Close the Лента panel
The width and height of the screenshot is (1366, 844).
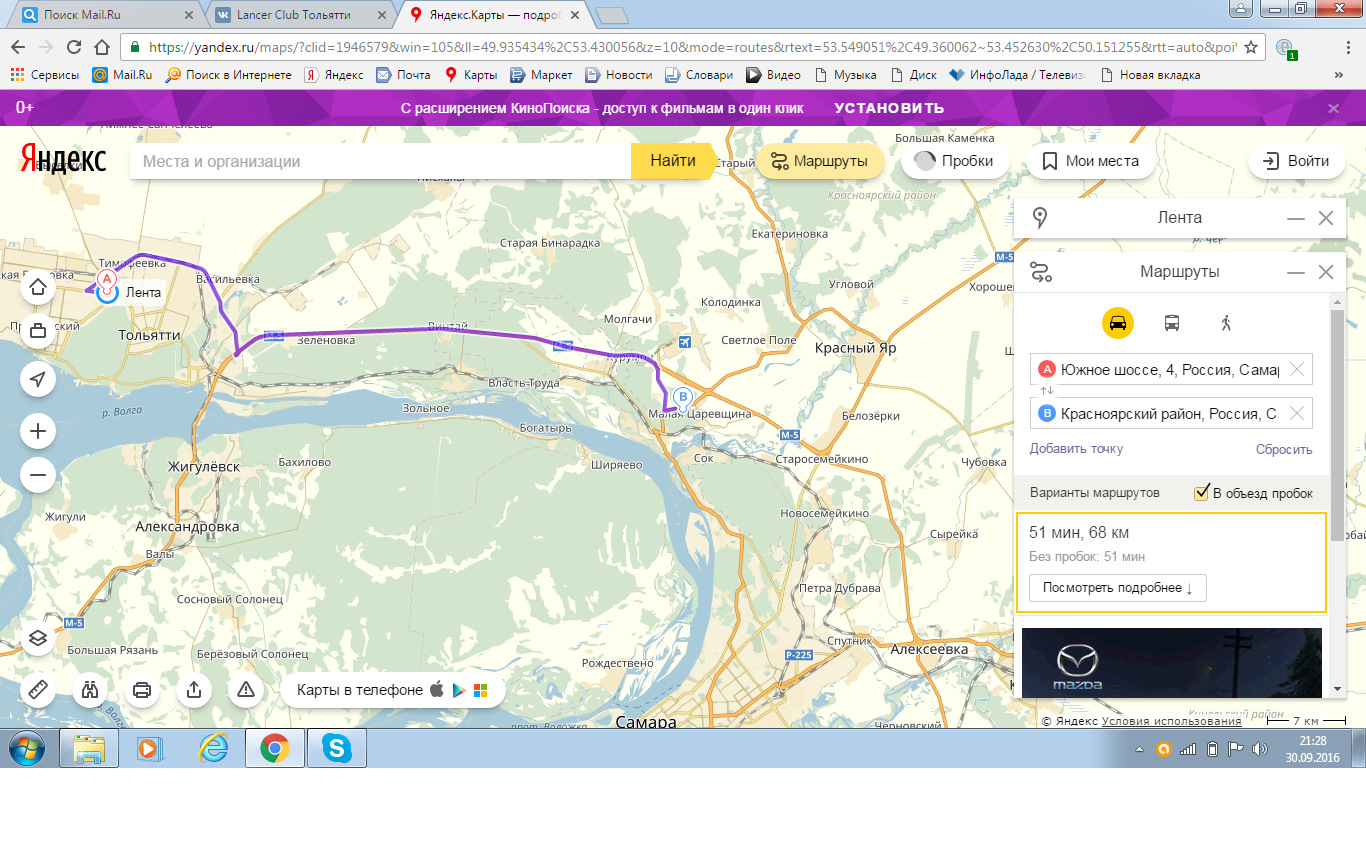click(x=1326, y=218)
